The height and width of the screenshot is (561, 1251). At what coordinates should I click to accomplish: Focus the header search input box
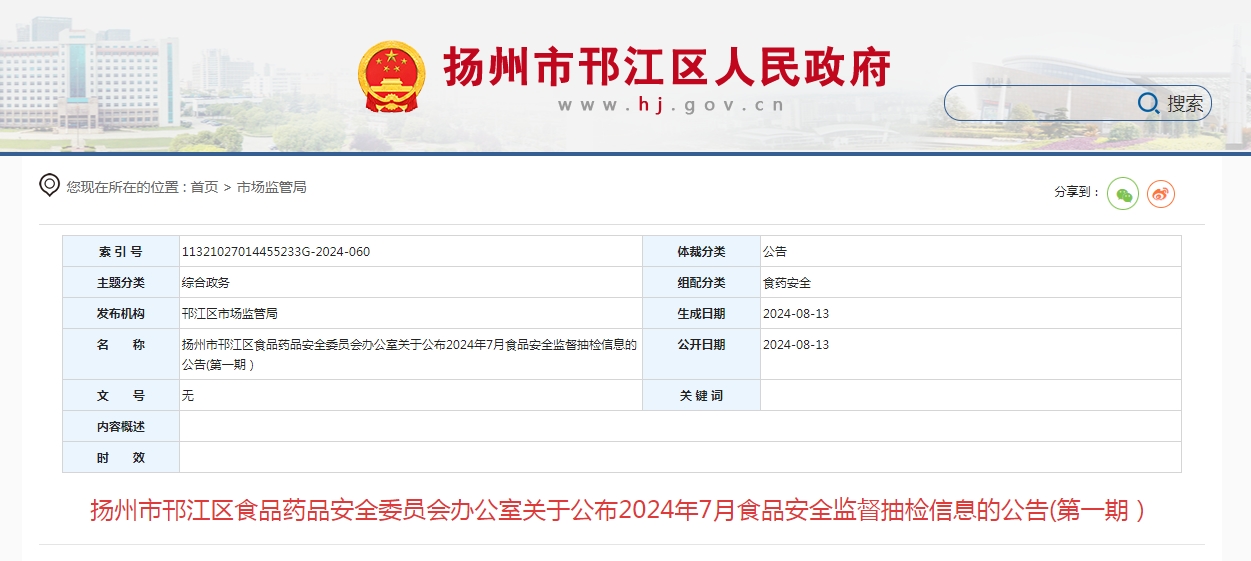1040,103
